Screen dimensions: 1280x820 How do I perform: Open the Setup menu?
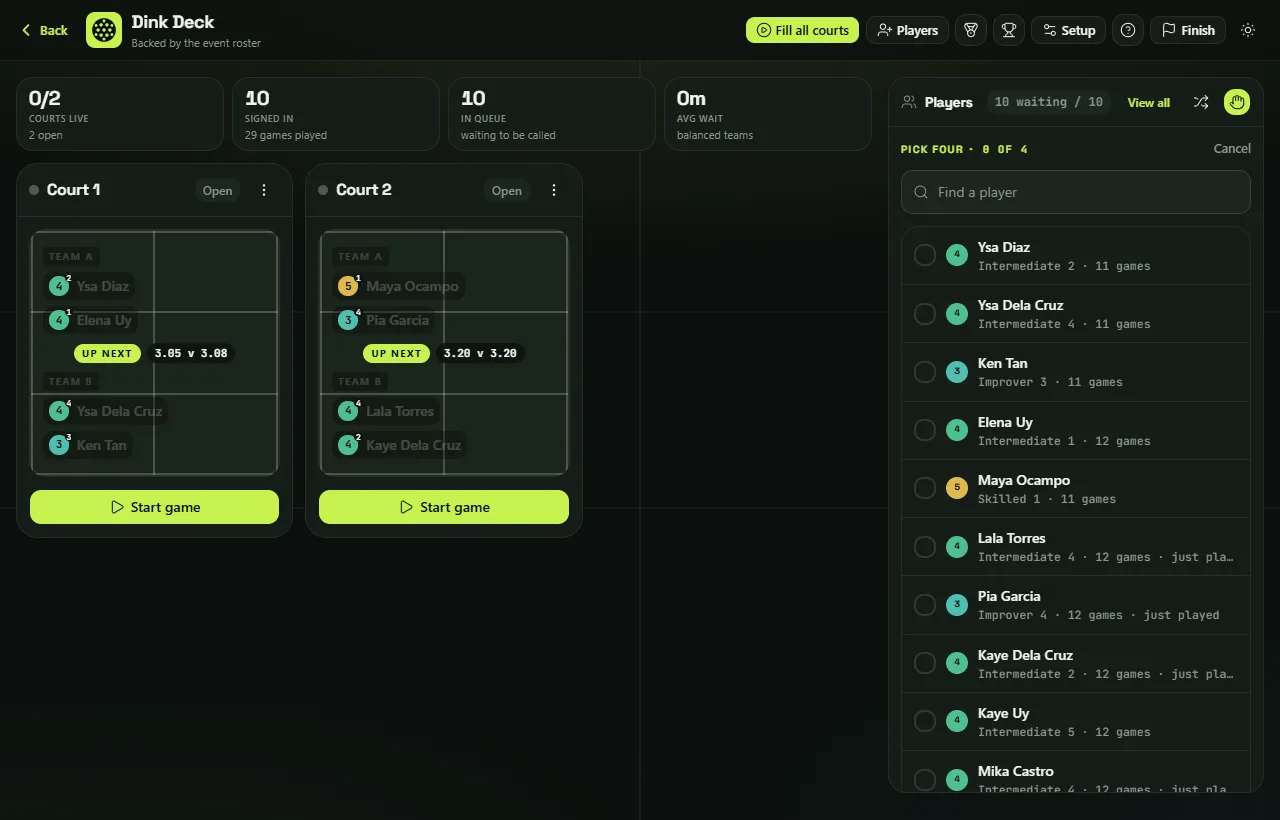click(x=1068, y=30)
